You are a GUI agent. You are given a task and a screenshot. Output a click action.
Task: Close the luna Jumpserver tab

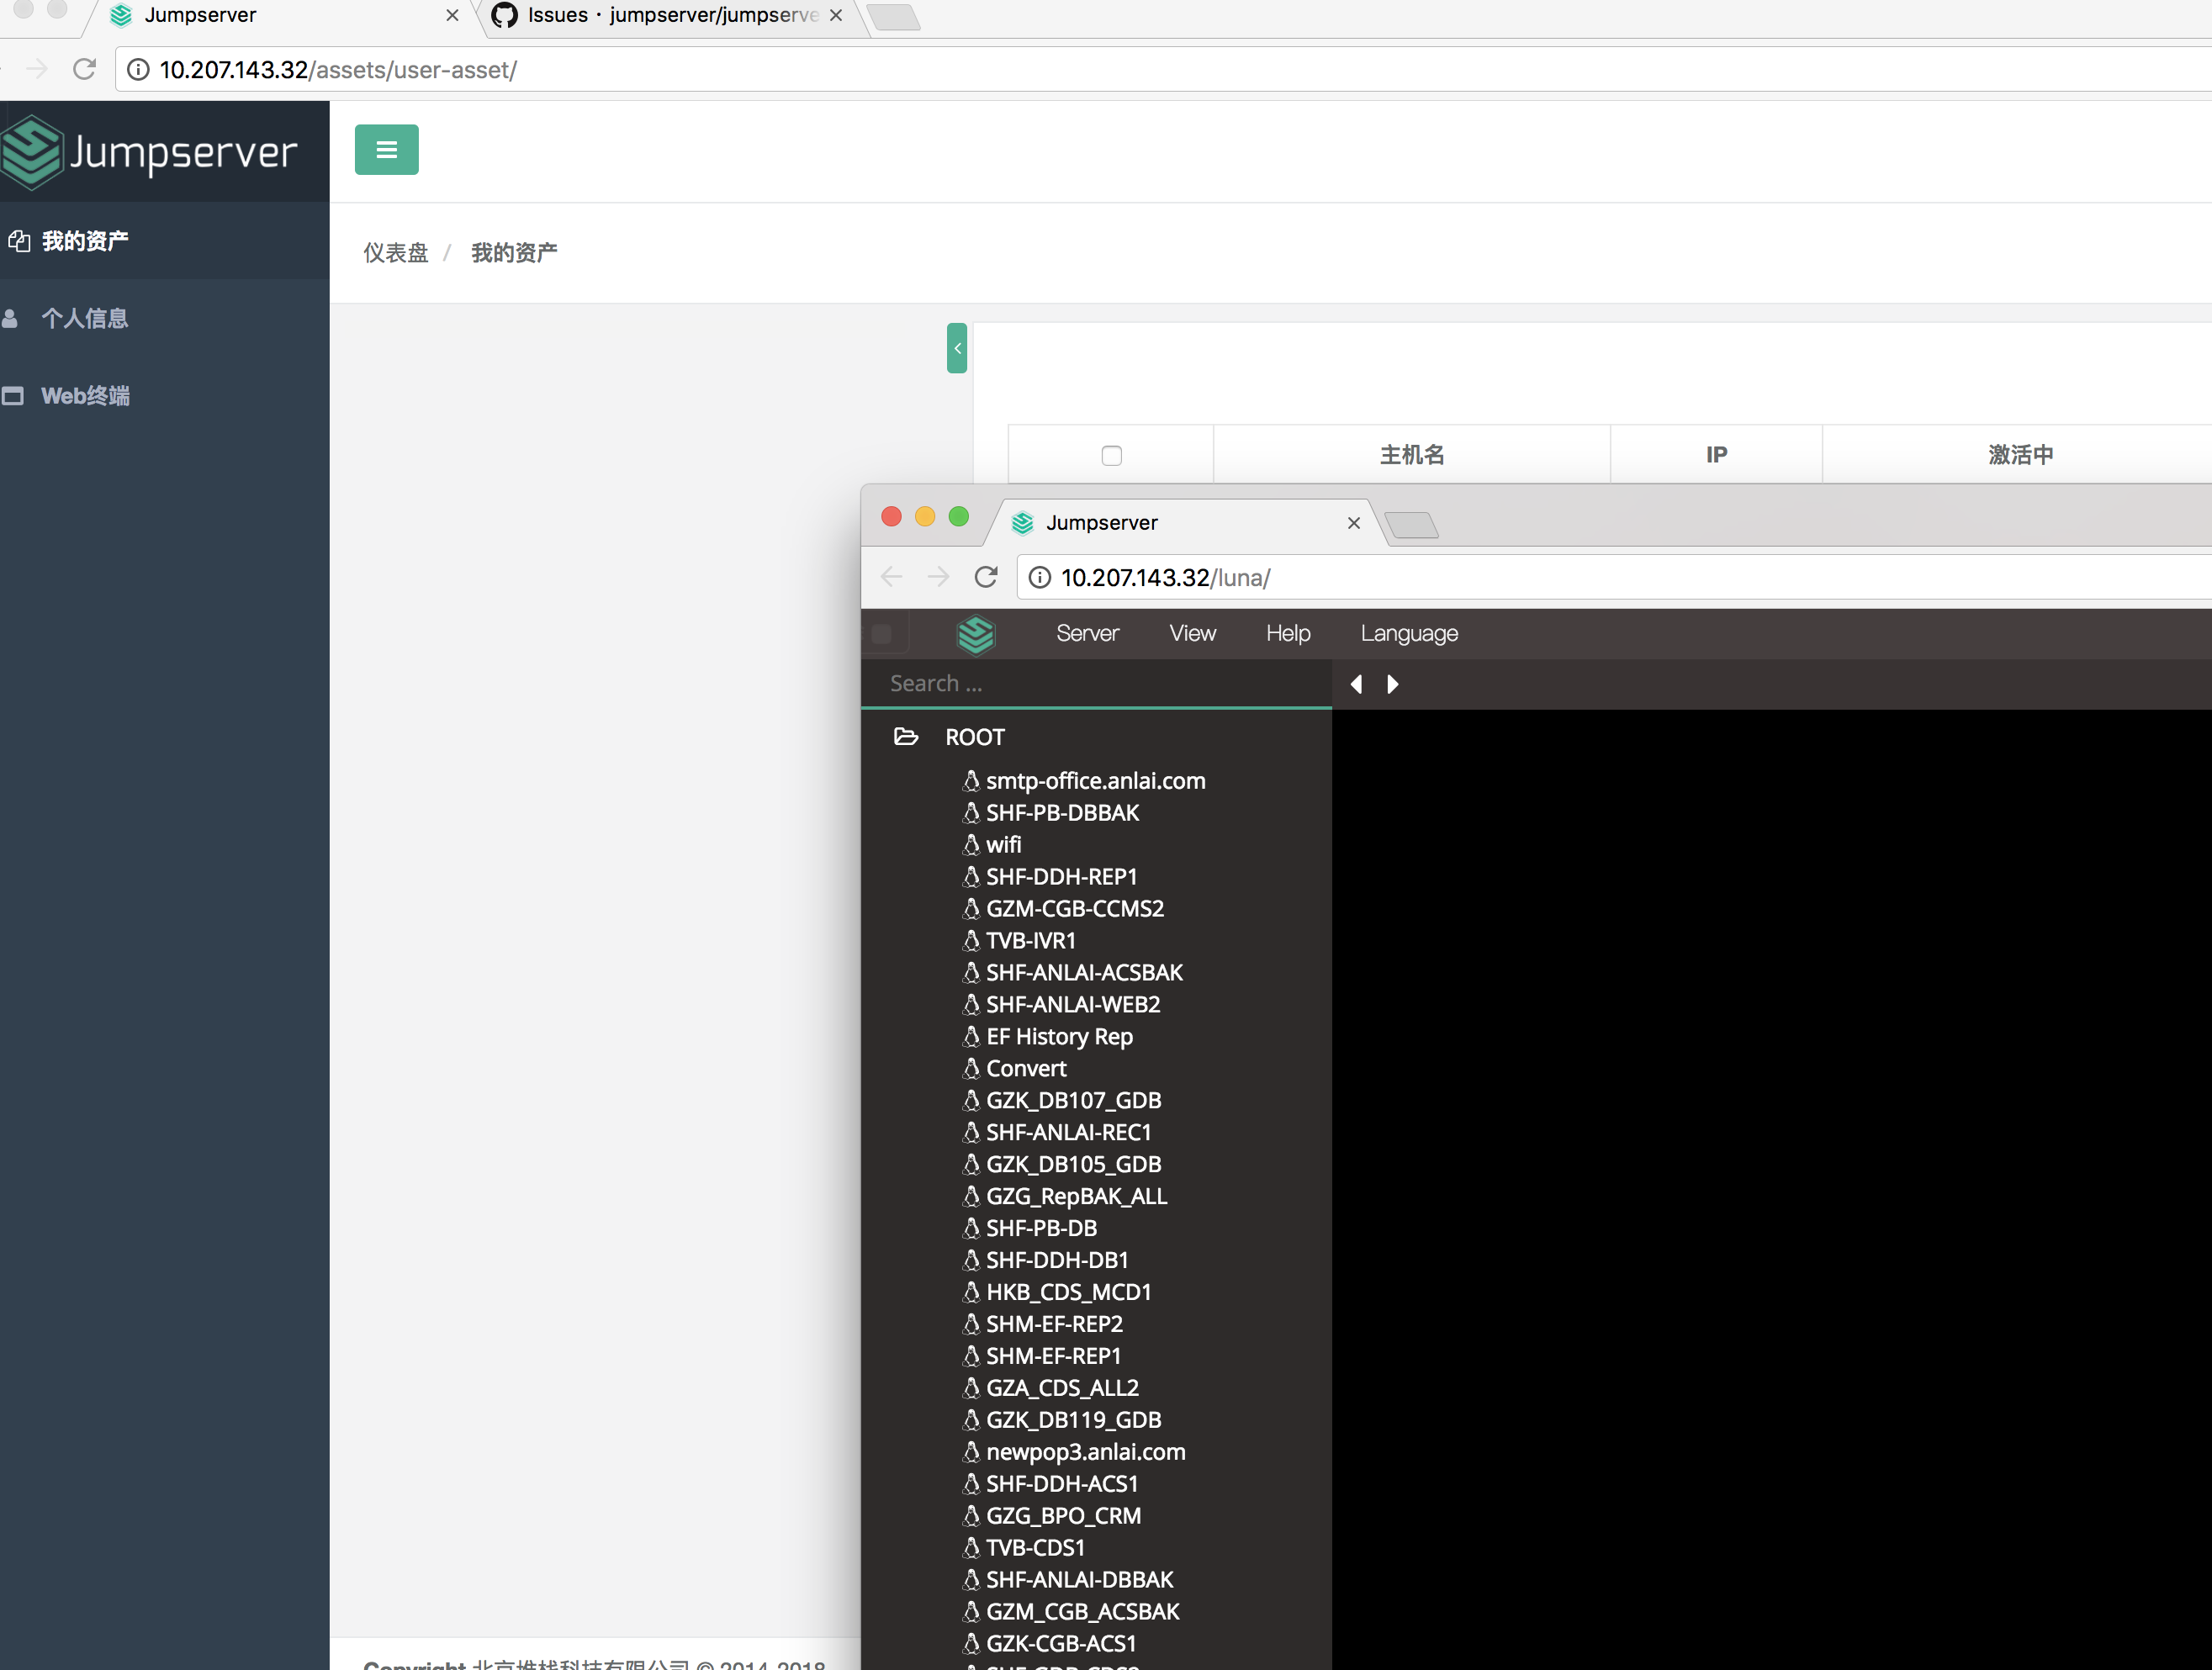click(1354, 523)
